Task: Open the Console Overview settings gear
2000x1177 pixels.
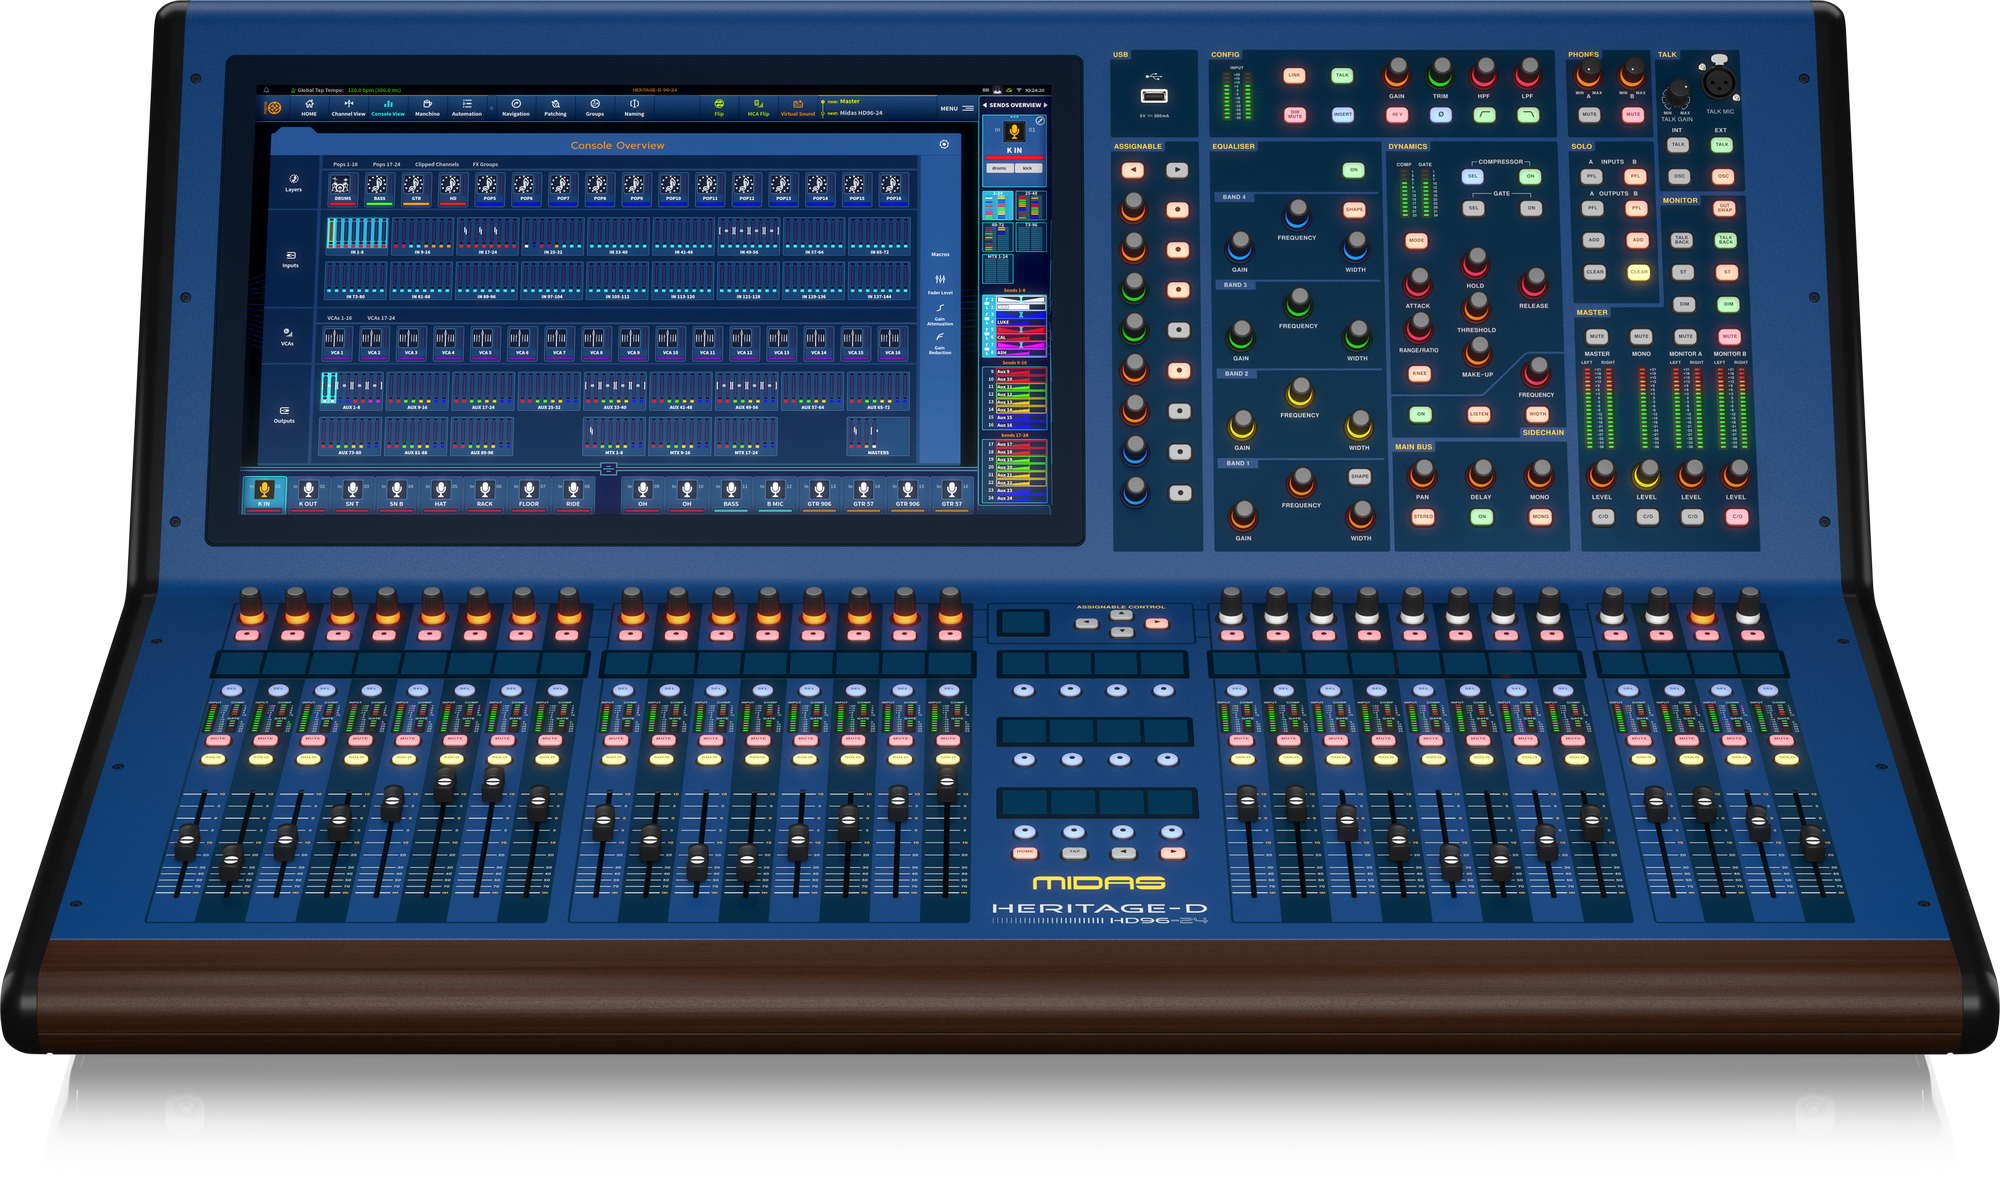Action: pos(944,145)
